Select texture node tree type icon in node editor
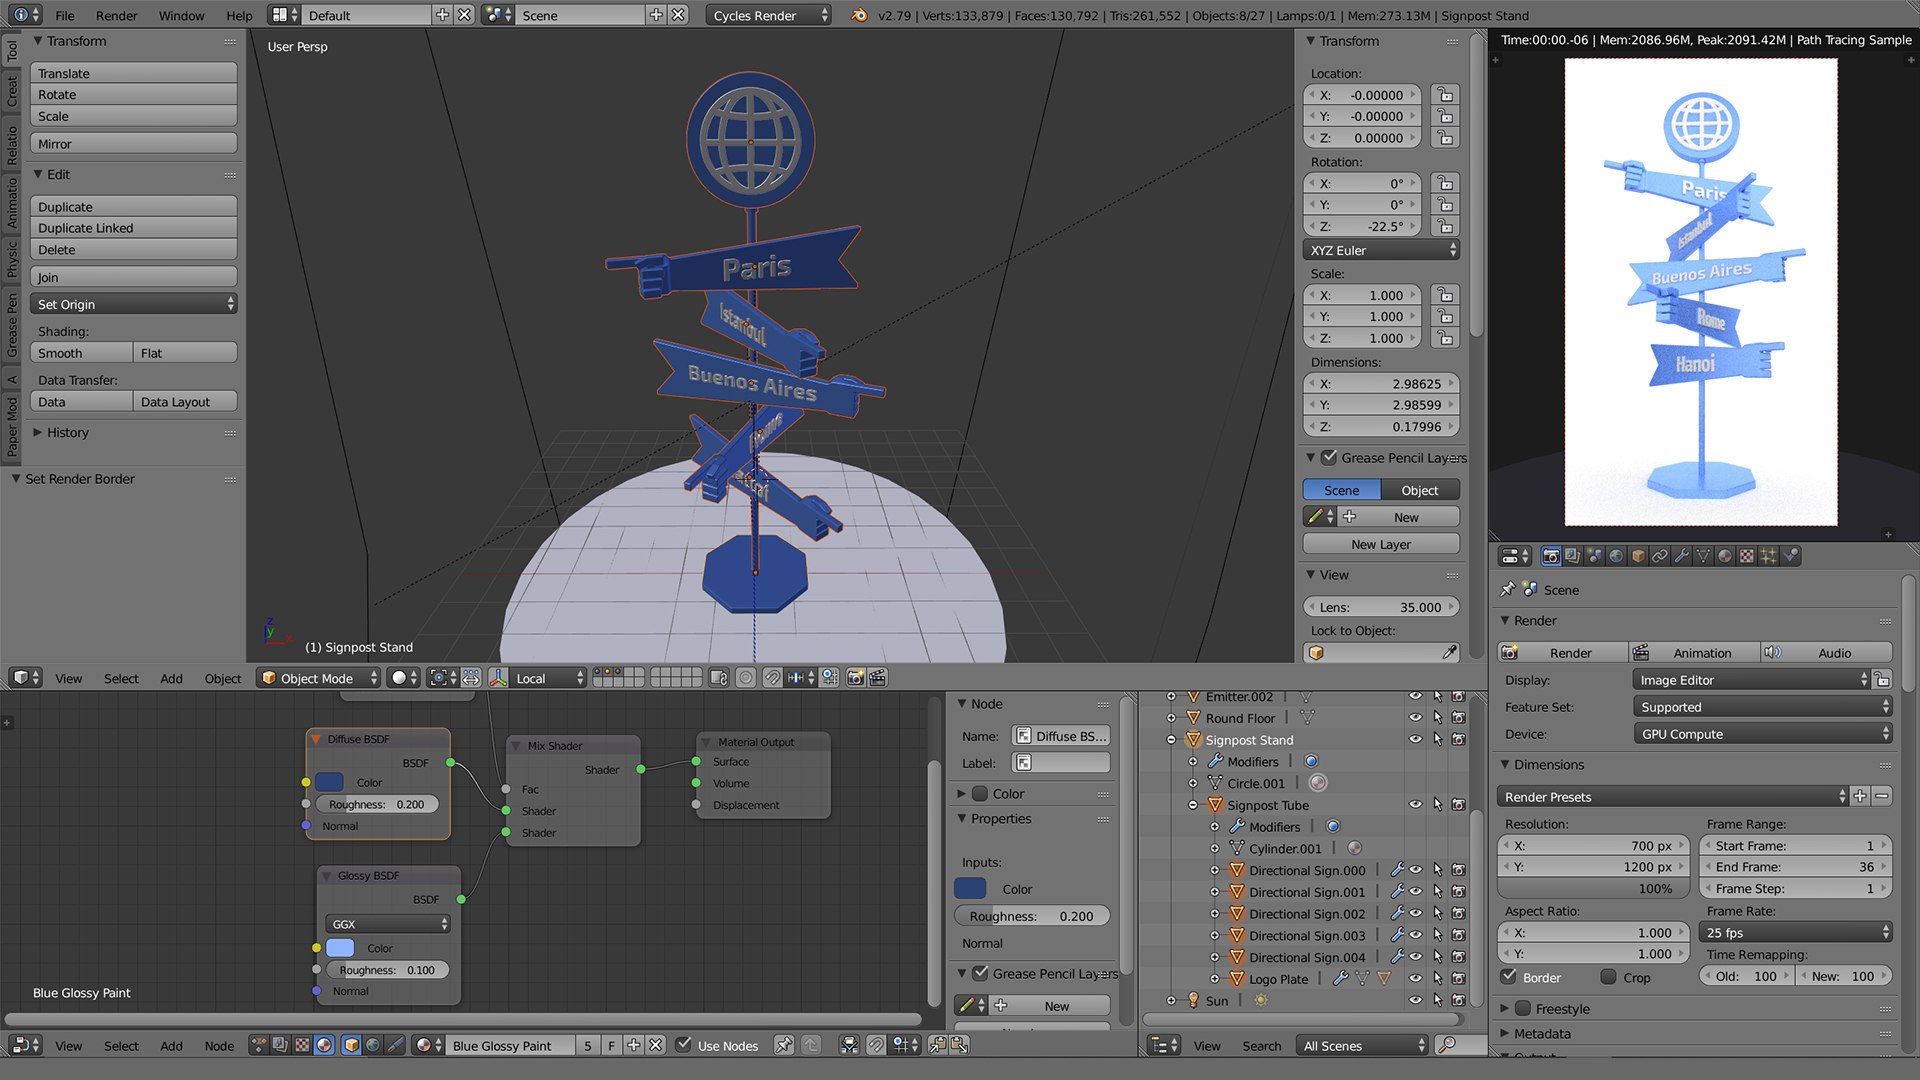Viewport: 1920px width, 1080px height. coord(302,1045)
